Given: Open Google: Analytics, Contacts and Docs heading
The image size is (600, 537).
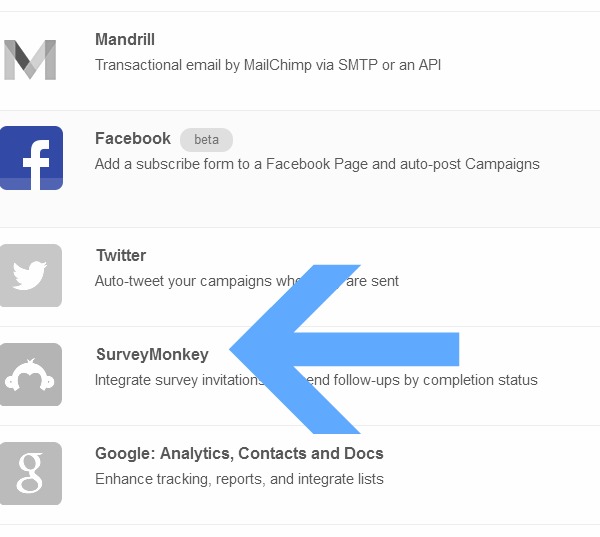Looking at the screenshot, I should (239, 453).
